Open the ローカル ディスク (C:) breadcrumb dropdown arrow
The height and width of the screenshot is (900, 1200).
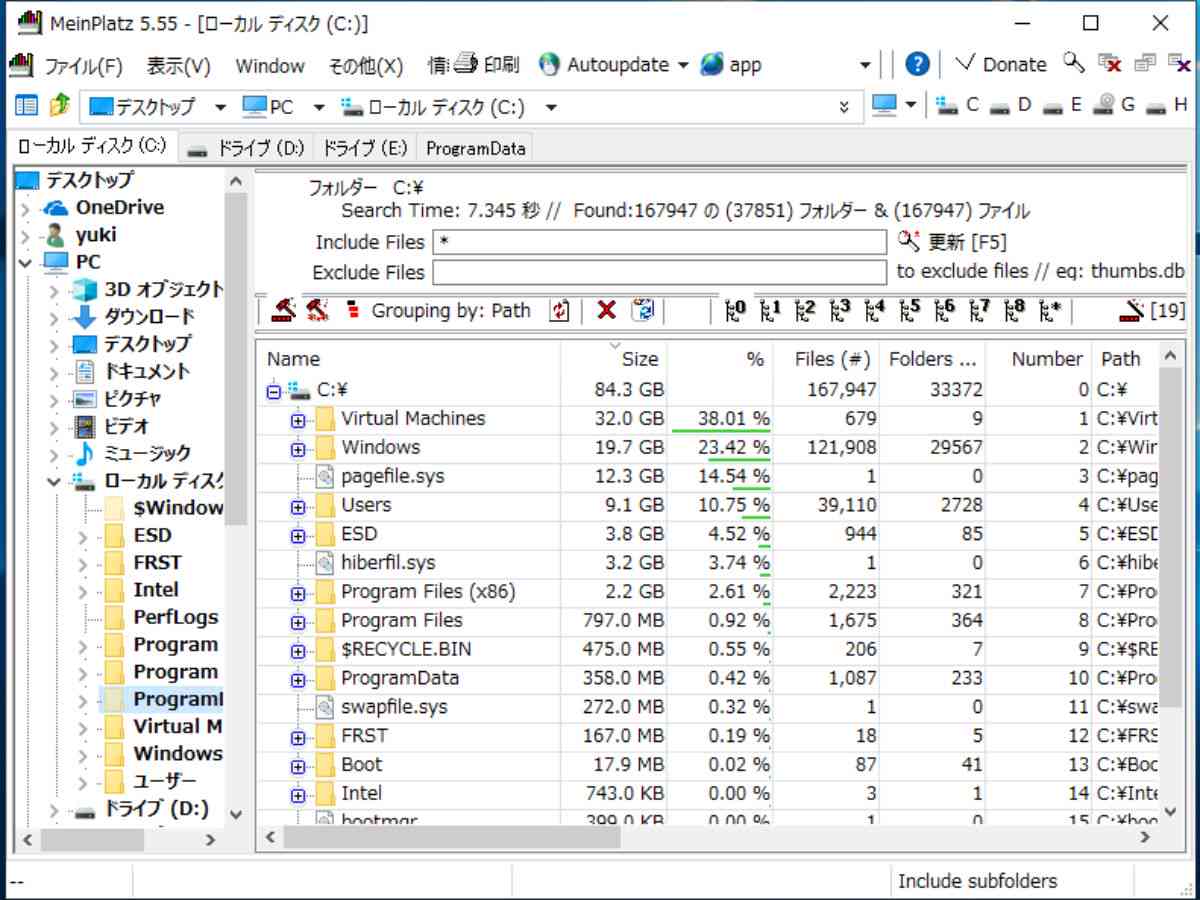click(551, 107)
